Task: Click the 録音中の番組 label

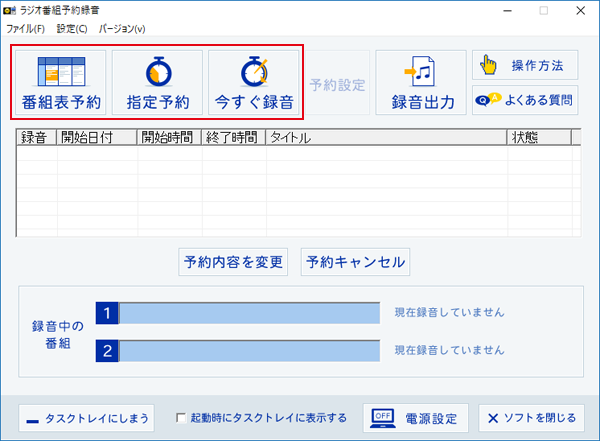Action: tap(58, 335)
